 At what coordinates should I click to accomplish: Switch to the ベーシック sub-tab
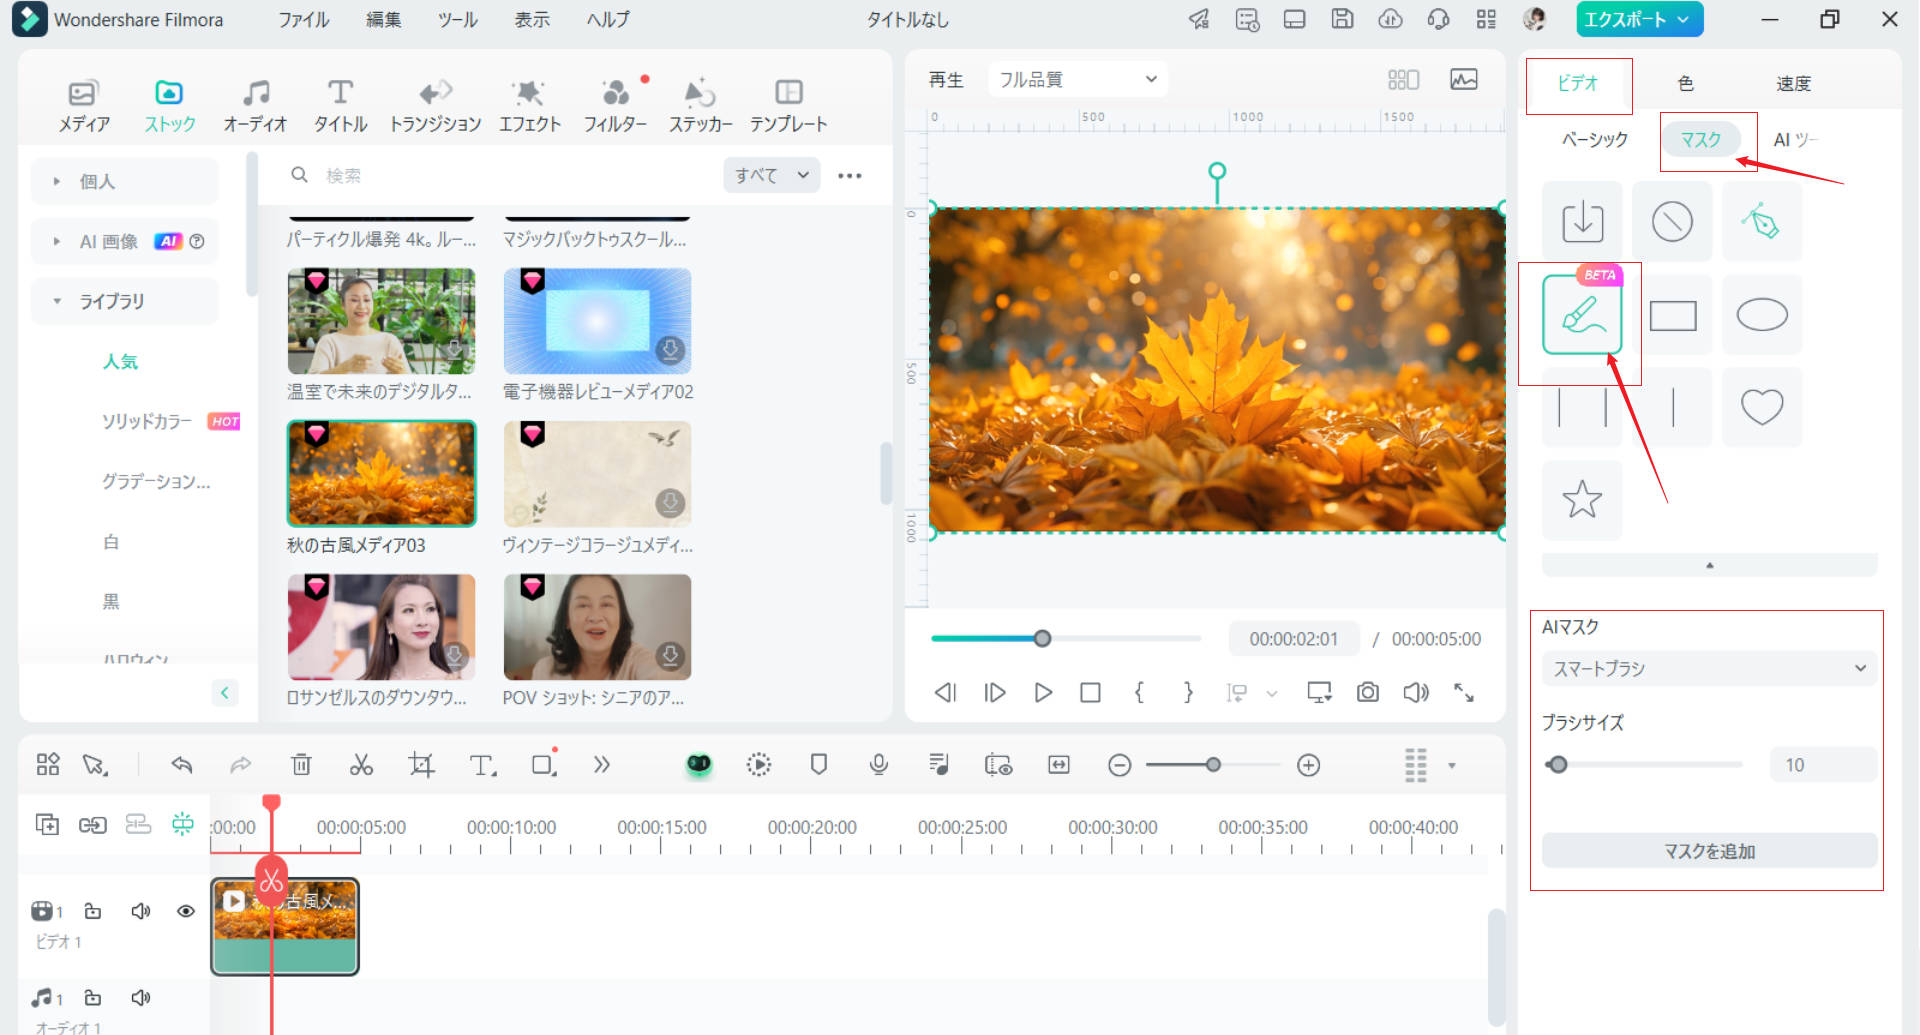click(1594, 139)
